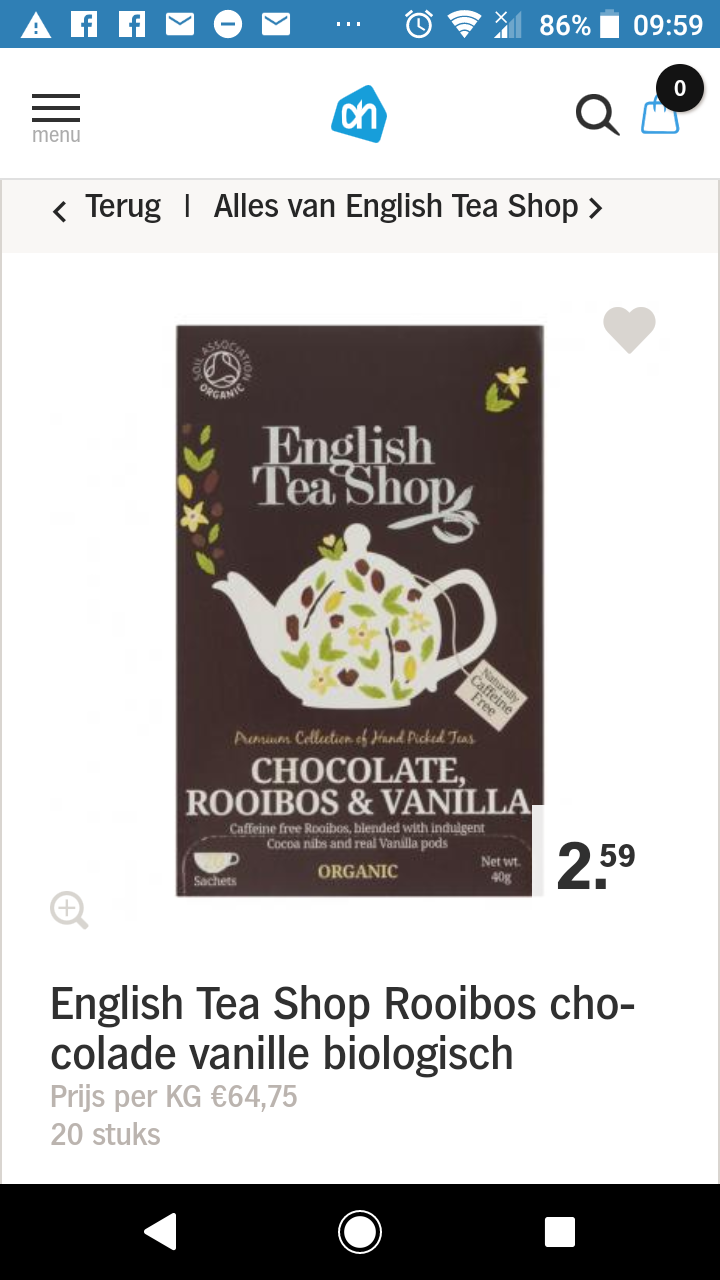Tap the cart item count badge
720x1280 pixels.
pos(680,88)
